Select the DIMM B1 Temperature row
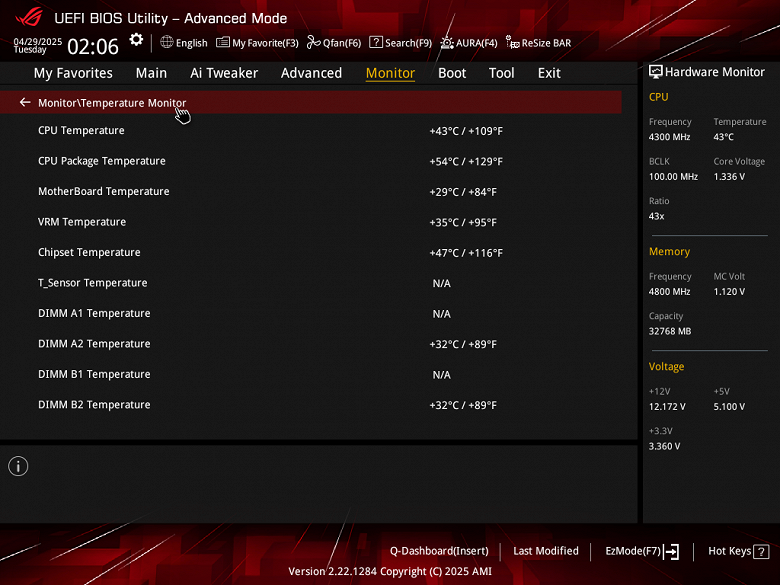Image resolution: width=780 pixels, height=585 pixels. pos(310,374)
